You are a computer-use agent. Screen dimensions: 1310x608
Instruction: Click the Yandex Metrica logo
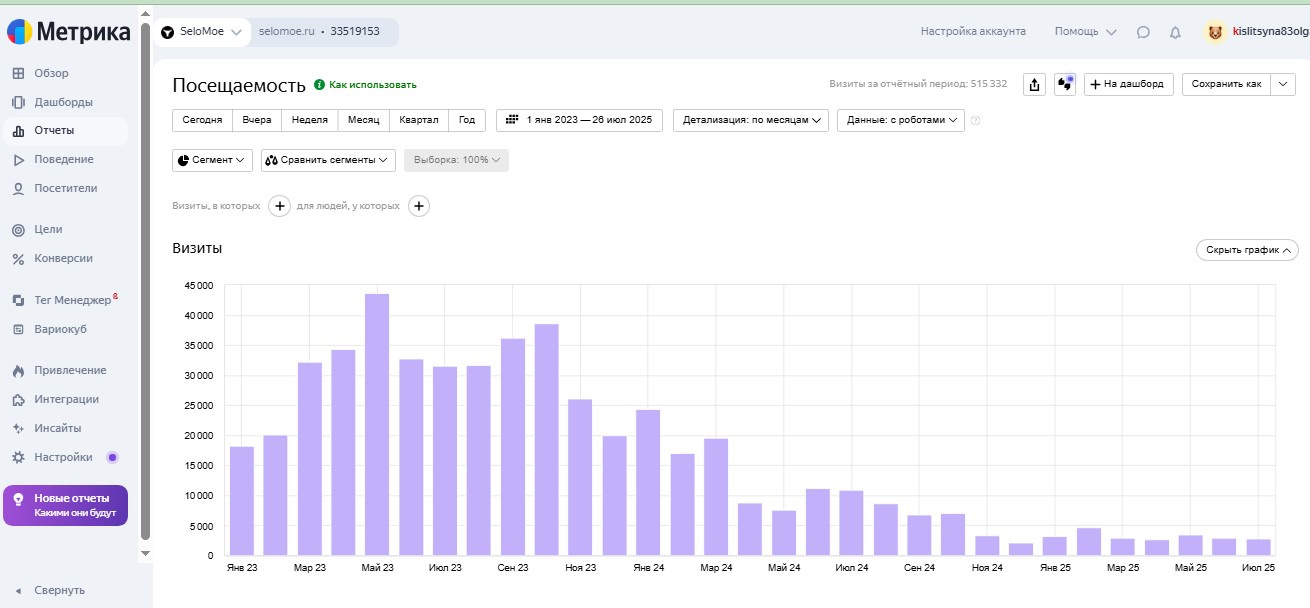tap(69, 32)
